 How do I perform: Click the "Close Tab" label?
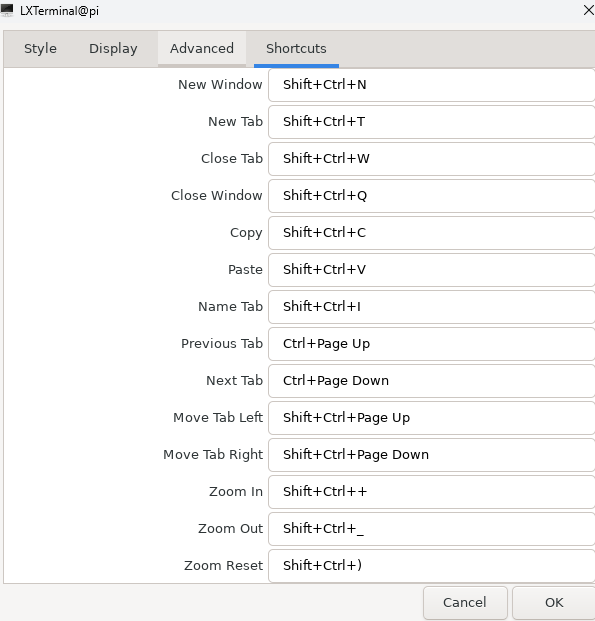(x=232, y=158)
